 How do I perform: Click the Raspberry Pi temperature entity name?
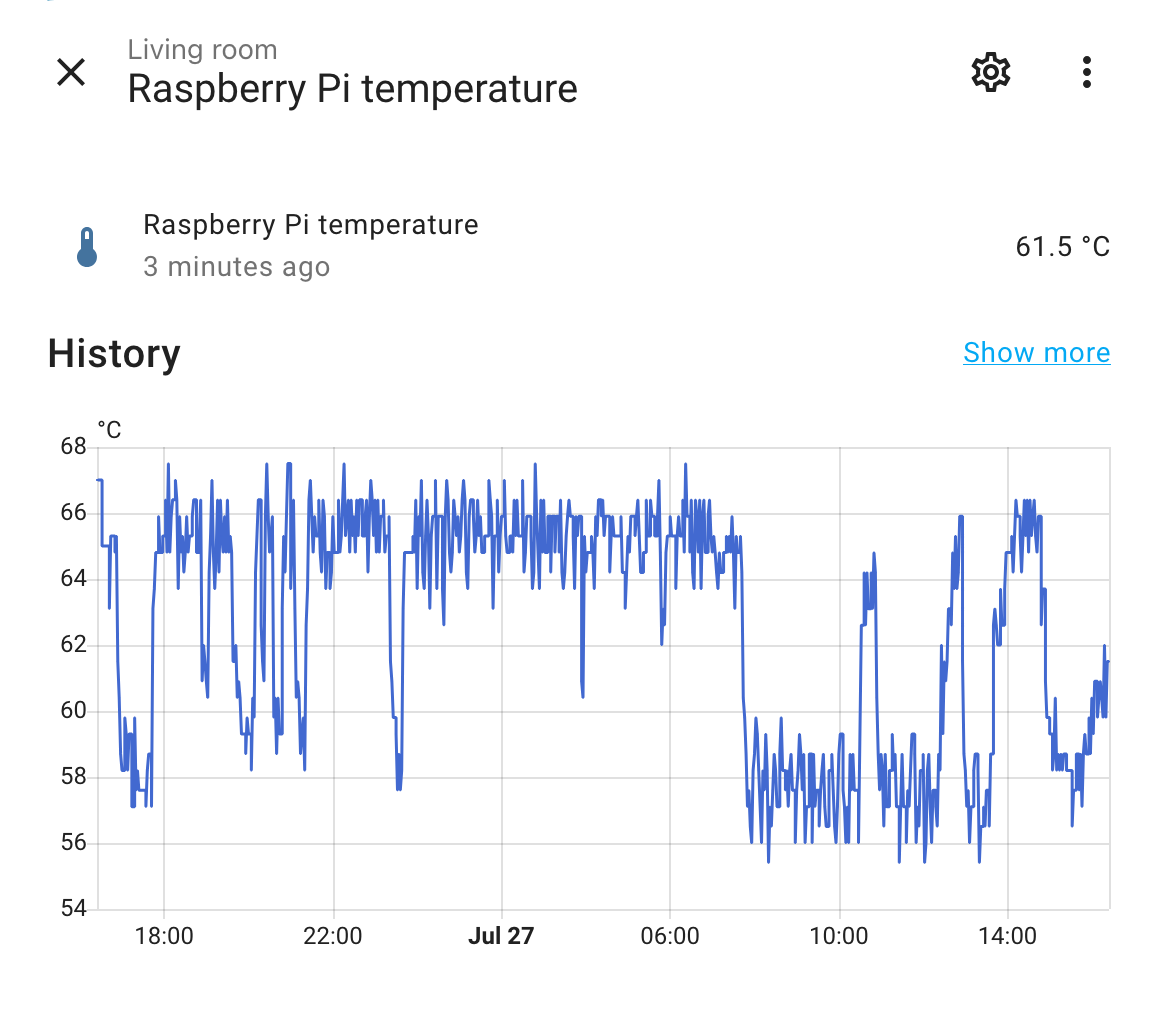pos(310,225)
